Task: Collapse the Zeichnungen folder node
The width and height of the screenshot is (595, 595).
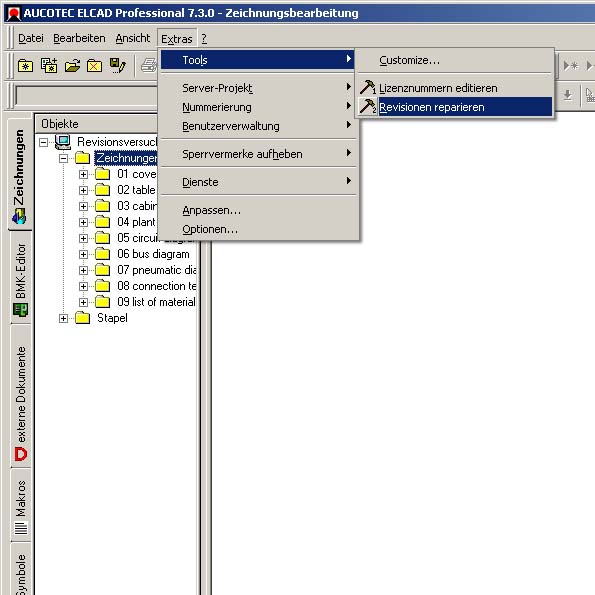Action: 63,158
